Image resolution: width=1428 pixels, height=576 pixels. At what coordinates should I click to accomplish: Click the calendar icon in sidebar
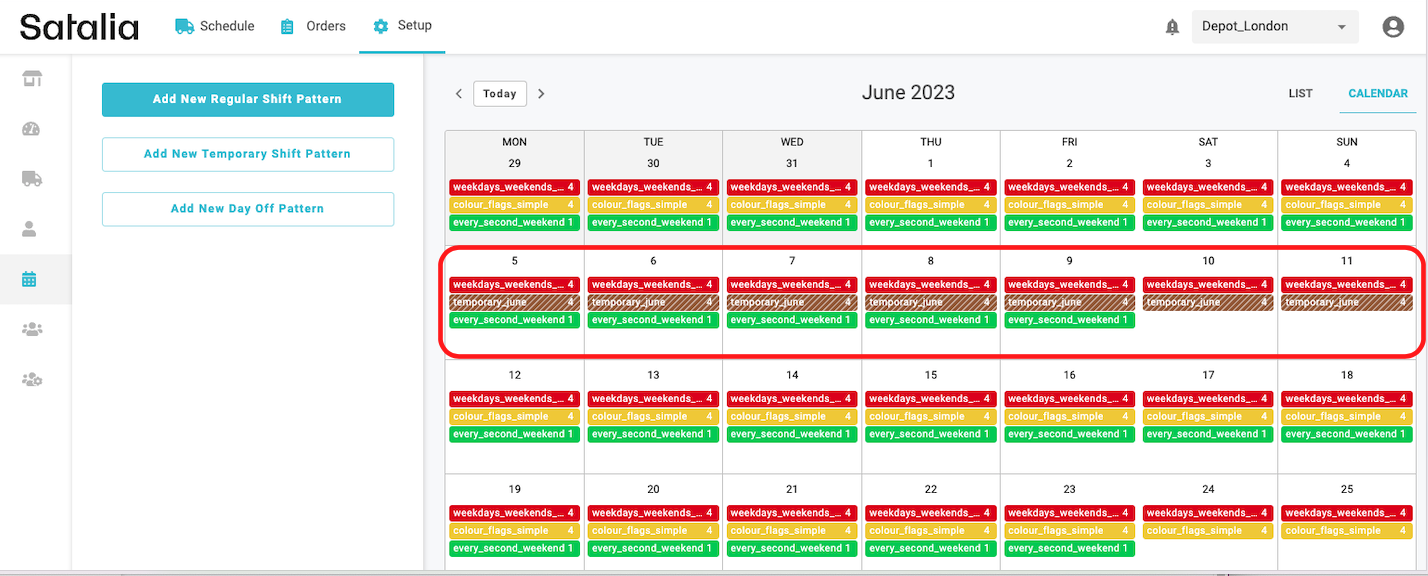30,279
